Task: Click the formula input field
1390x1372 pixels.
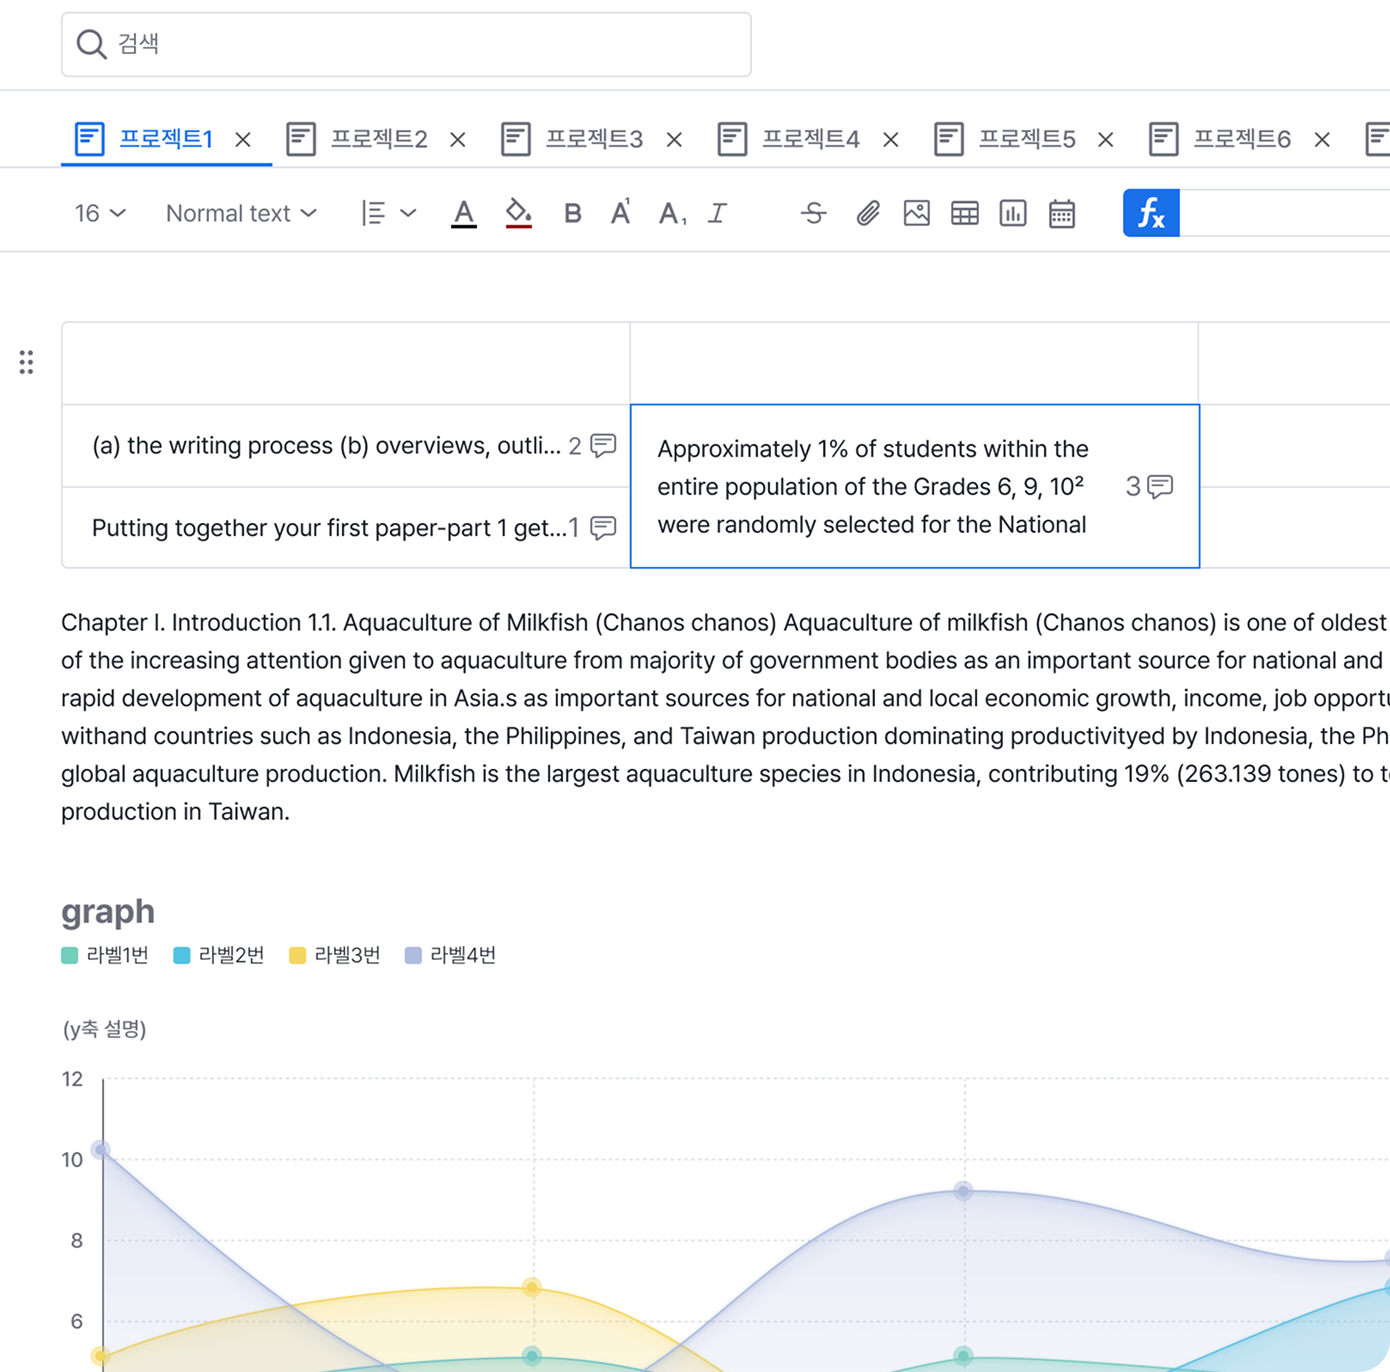Action: [x=1285, y=213]
